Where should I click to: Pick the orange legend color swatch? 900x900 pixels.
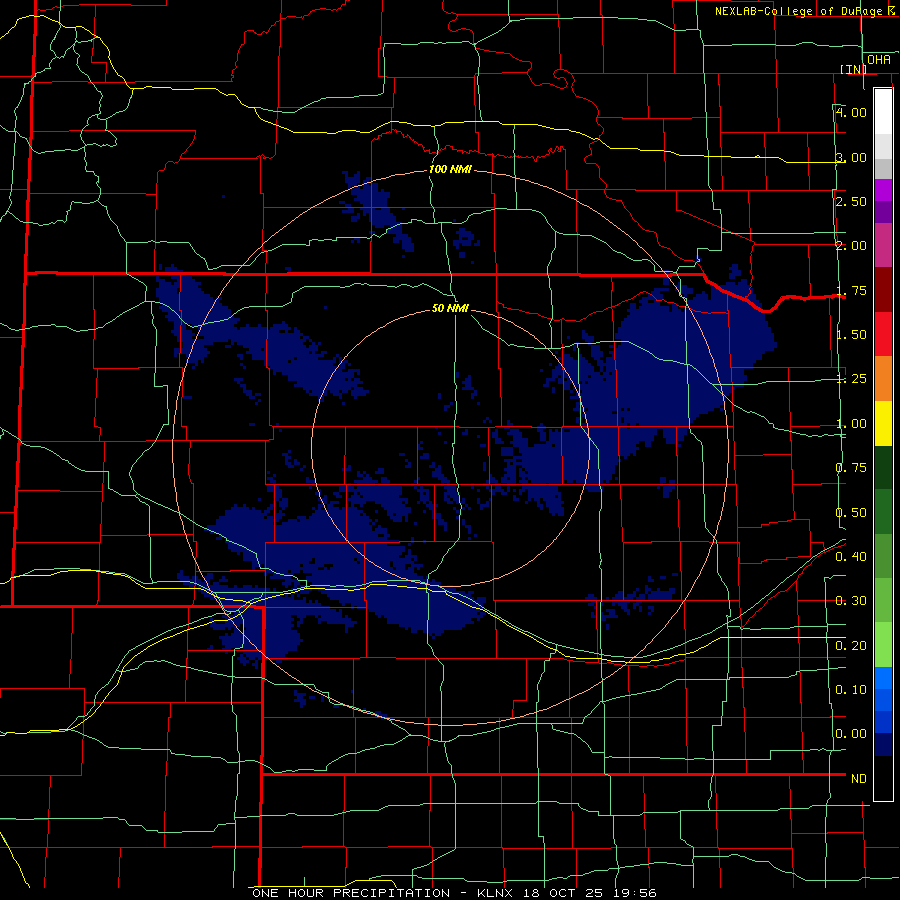pos(883,379)
